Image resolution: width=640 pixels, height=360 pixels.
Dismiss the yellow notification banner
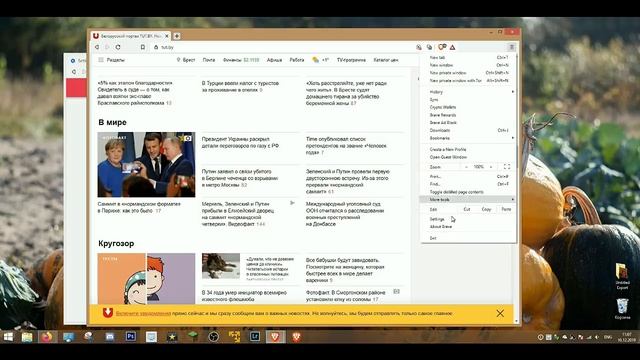[500, 313]
